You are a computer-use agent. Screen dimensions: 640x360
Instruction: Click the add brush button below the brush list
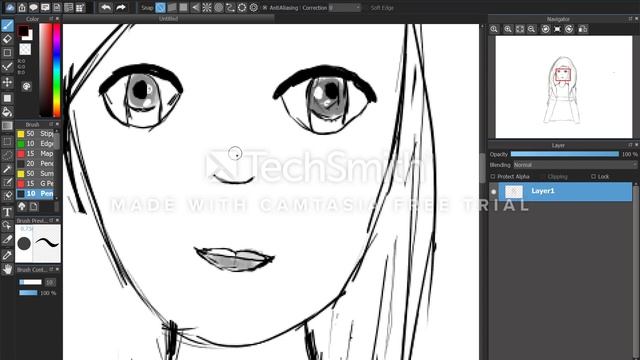[x=33, y=207]
